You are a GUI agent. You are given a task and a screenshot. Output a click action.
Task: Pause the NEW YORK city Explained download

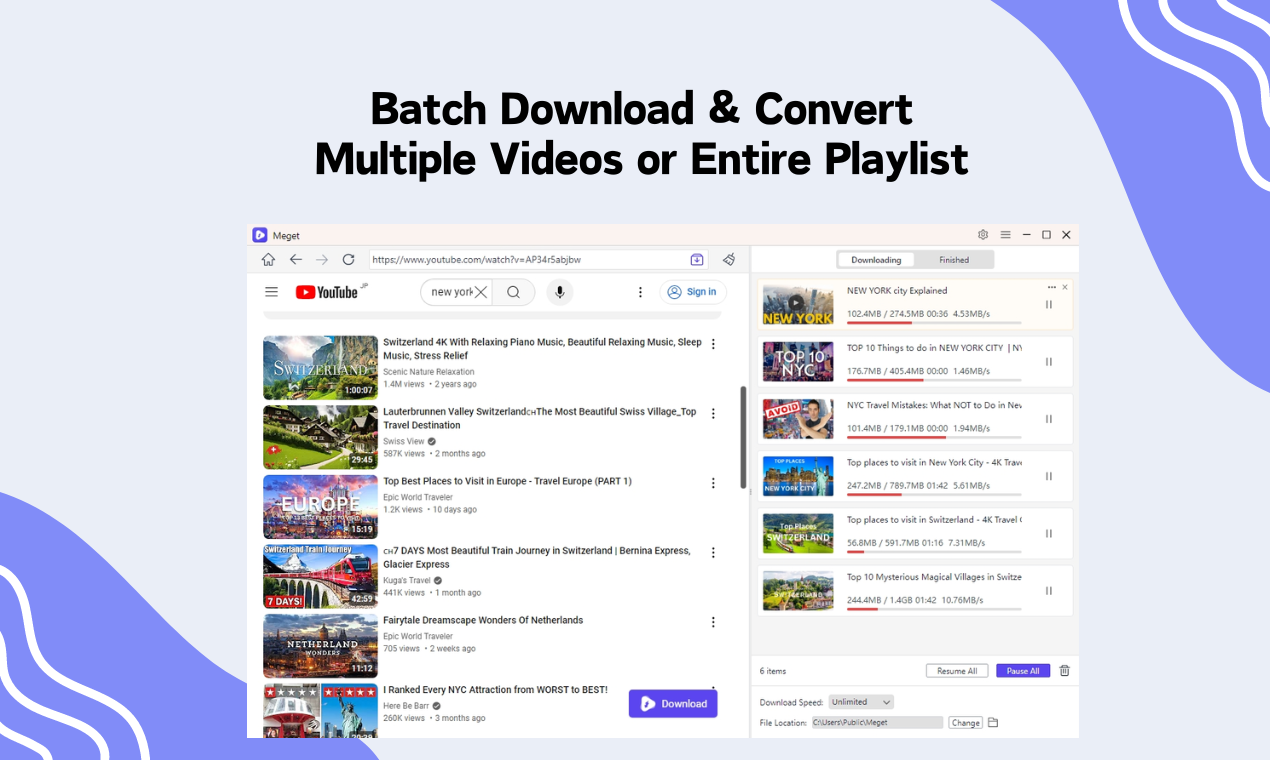tap(1049, 305)
